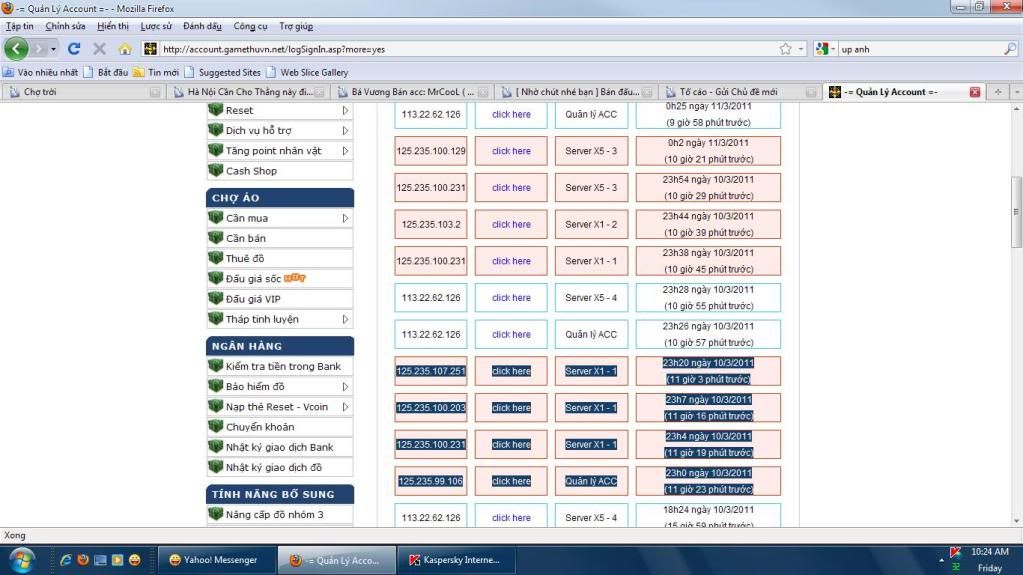The height and width of the screenshot is (575, 1023).
Task: Select the Google search engine icon
Action: 822,49
